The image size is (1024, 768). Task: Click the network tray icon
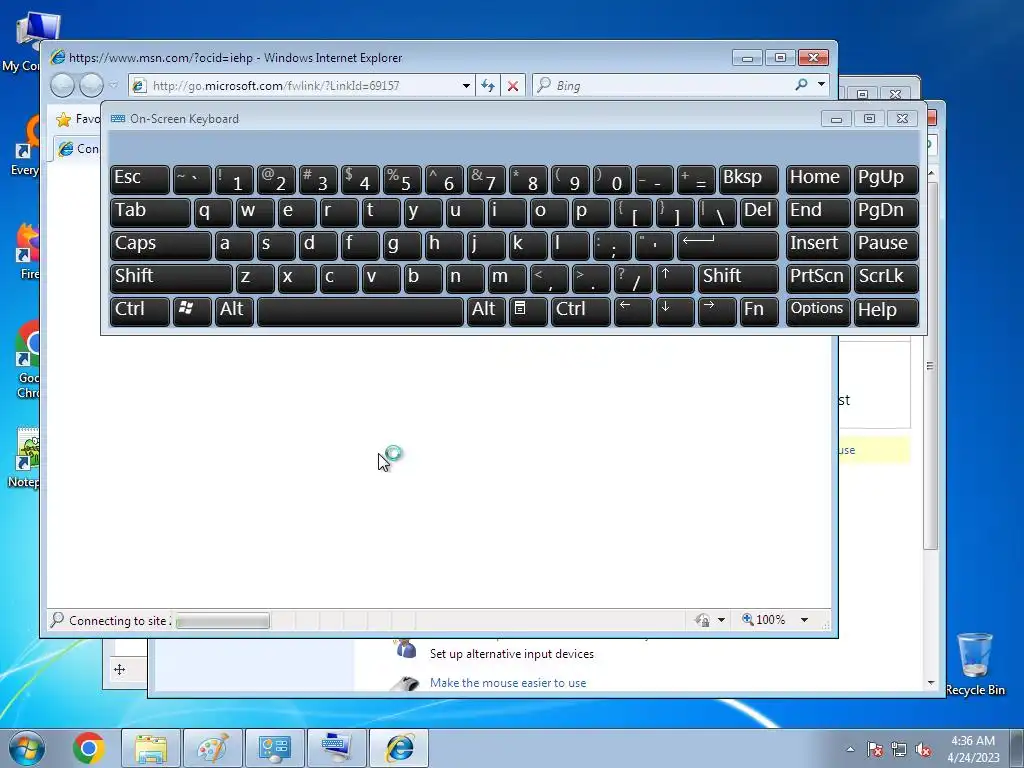(x=899, y=749)
